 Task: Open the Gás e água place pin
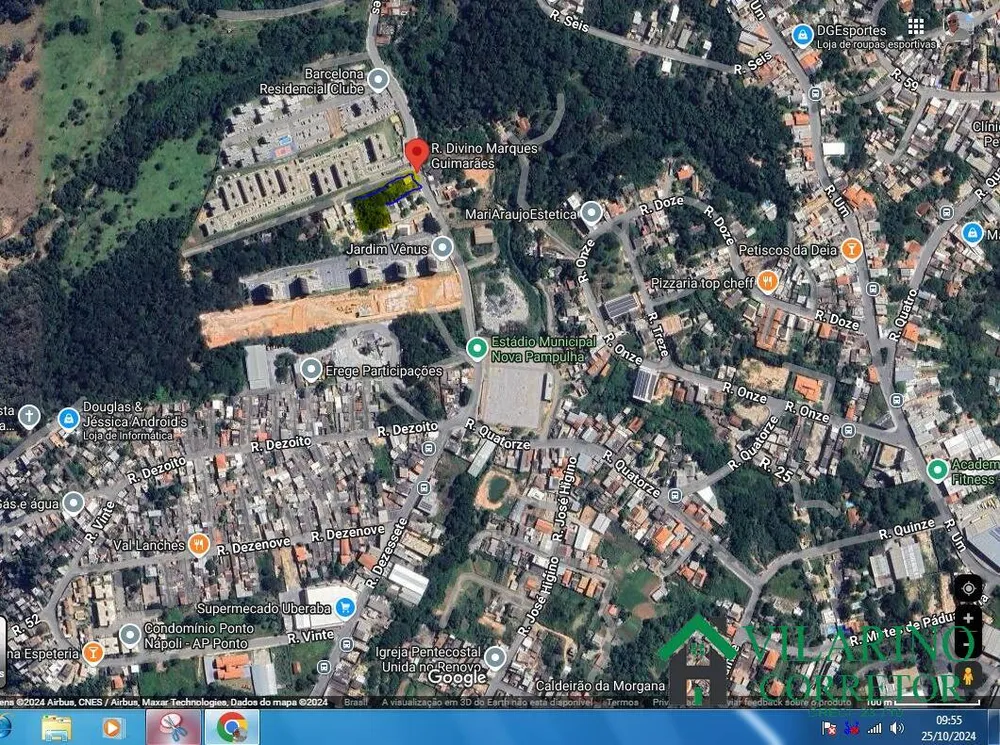pos(73,503)
